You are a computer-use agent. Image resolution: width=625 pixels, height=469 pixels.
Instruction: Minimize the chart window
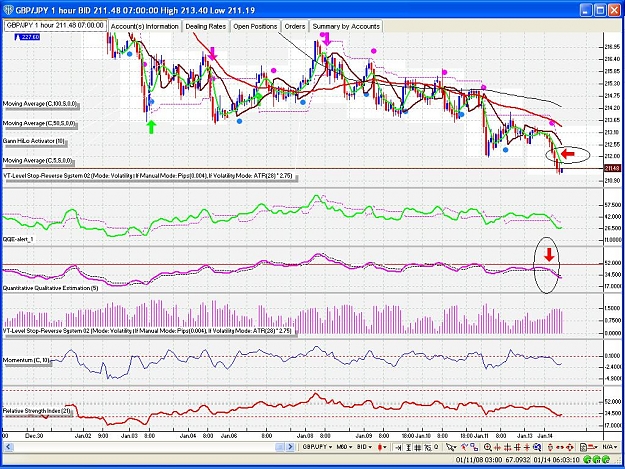coord(586,10)
